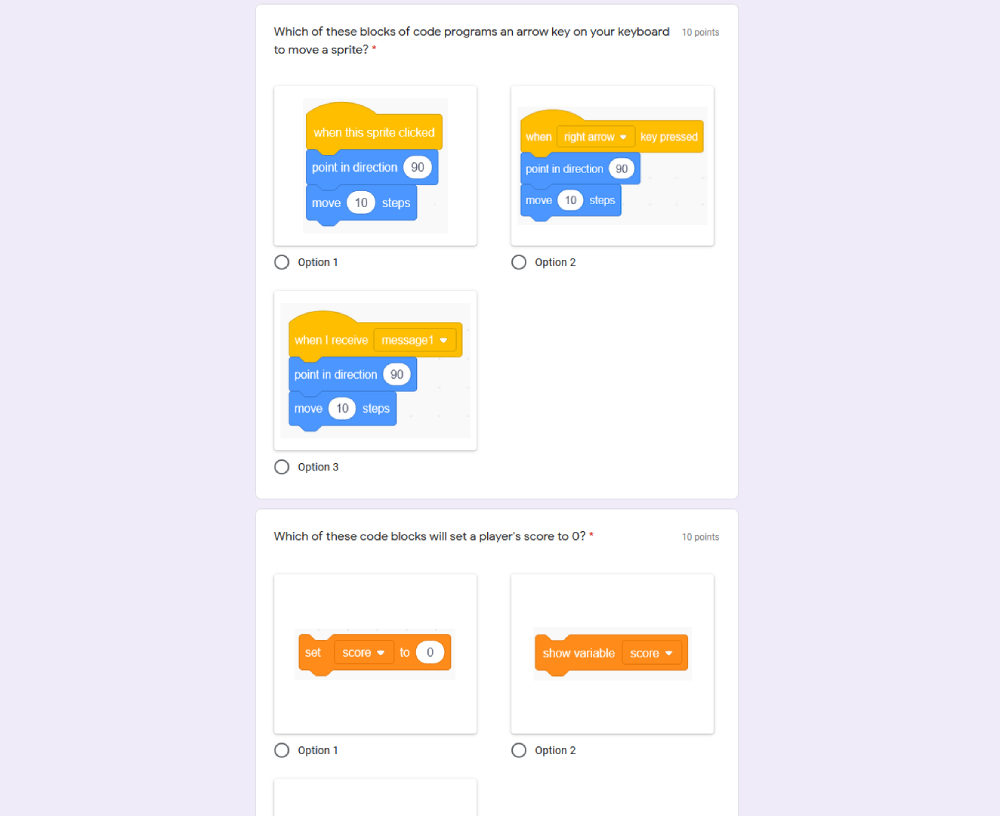The width and height of the screenshot is (1000, 816).
Task: Click the 'set score to 0' block image
Action: pos(375,654)
